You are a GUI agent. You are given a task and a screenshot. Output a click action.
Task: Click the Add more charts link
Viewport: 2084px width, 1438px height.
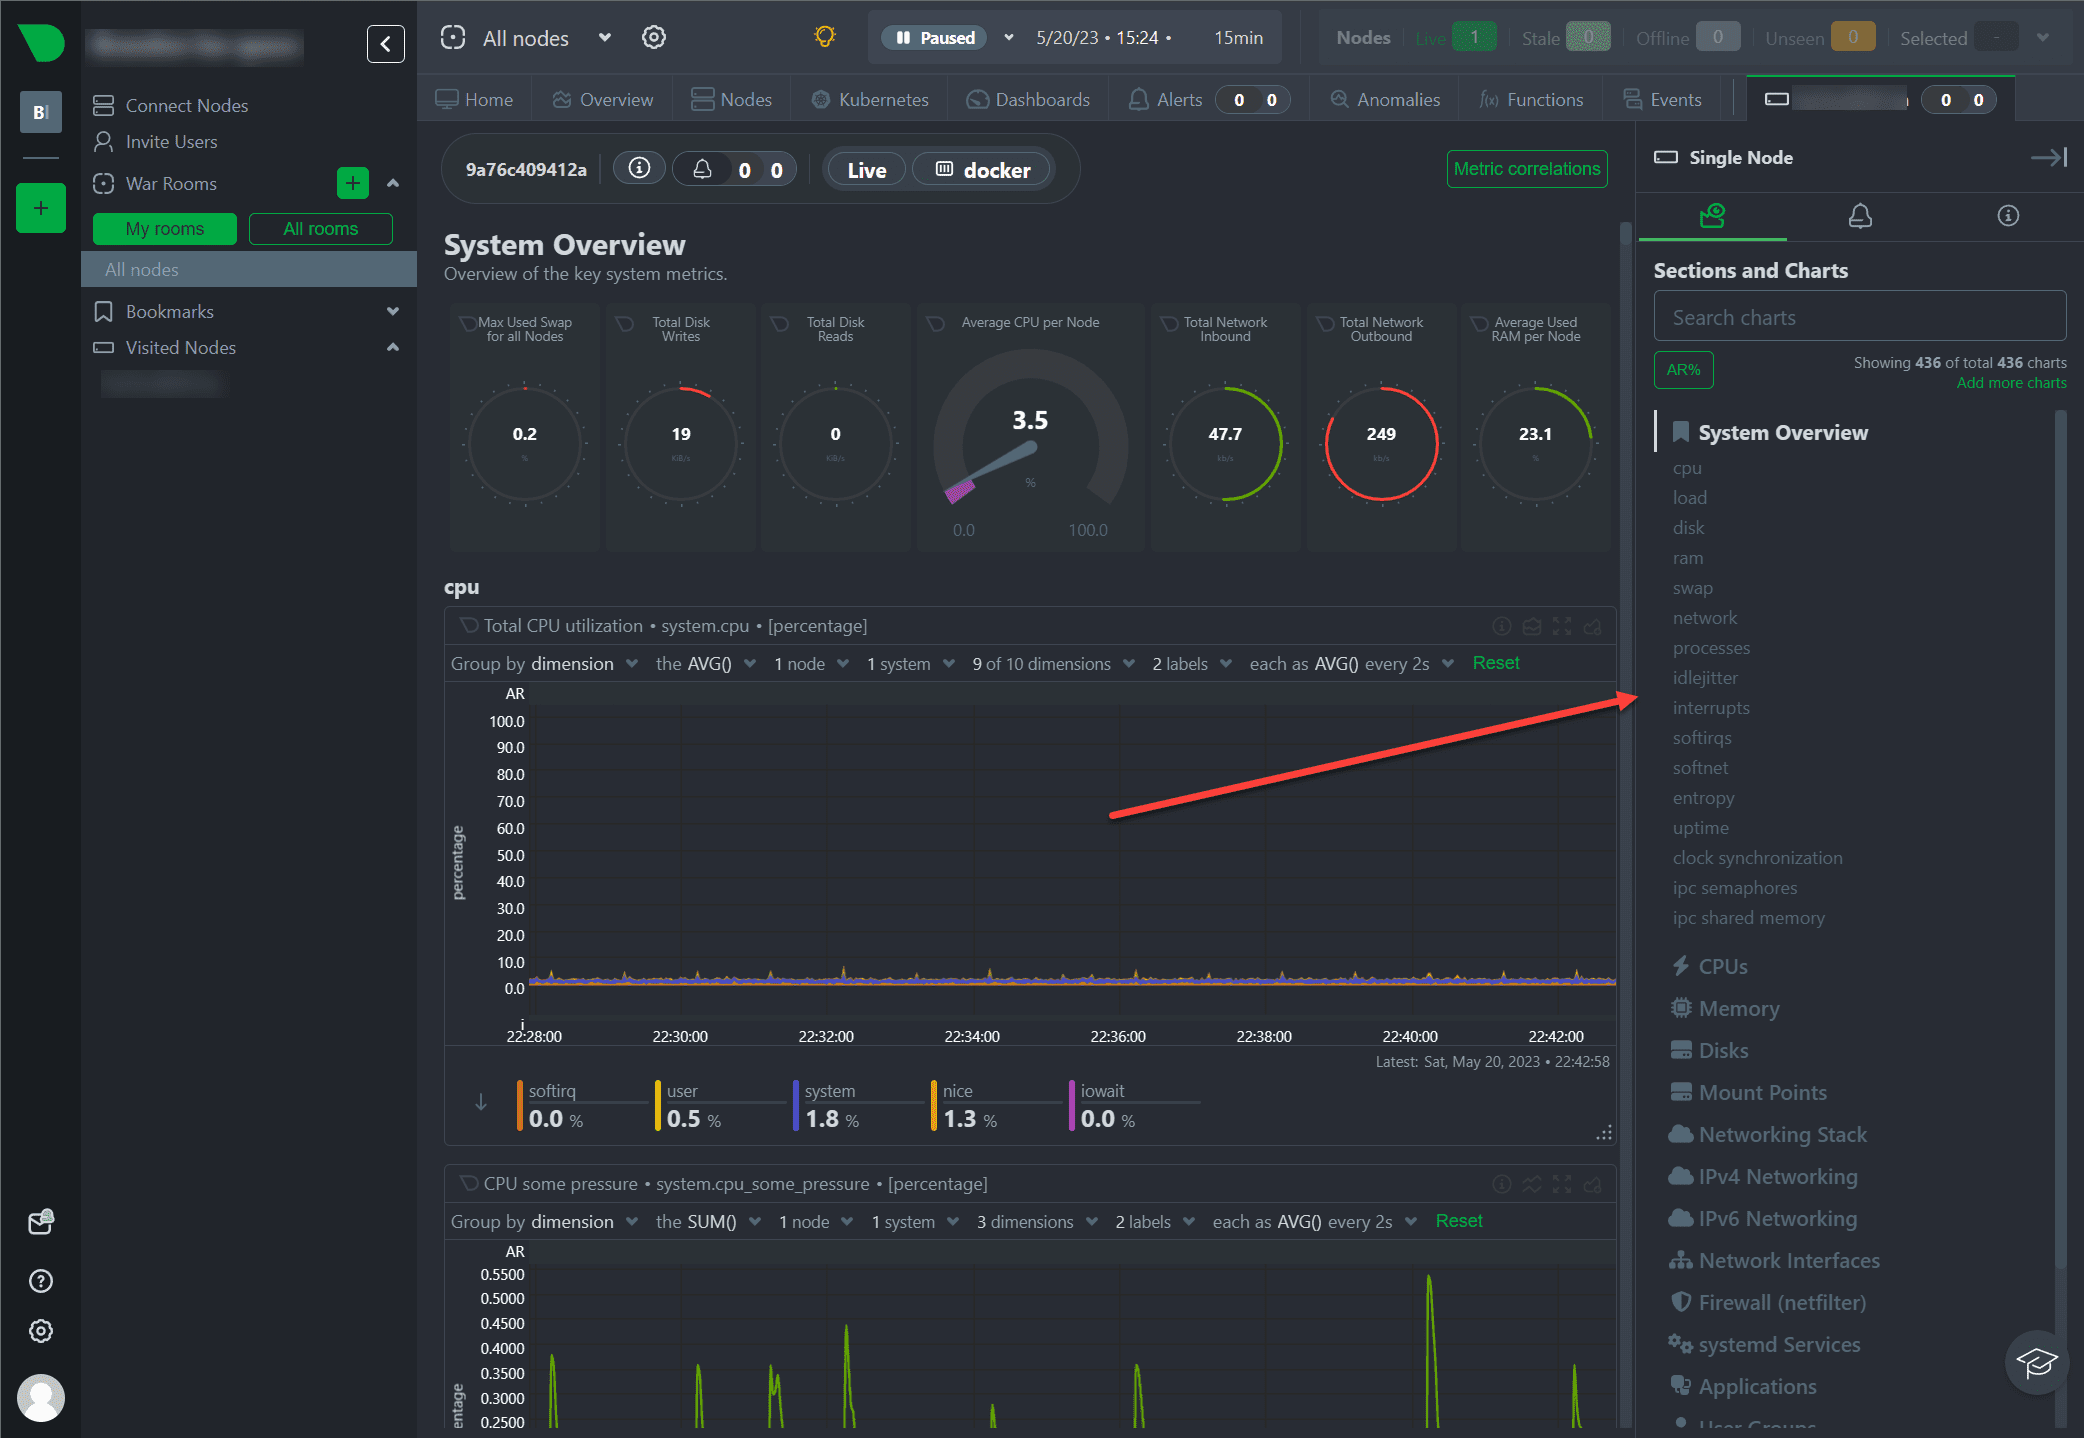[2010, 383]
